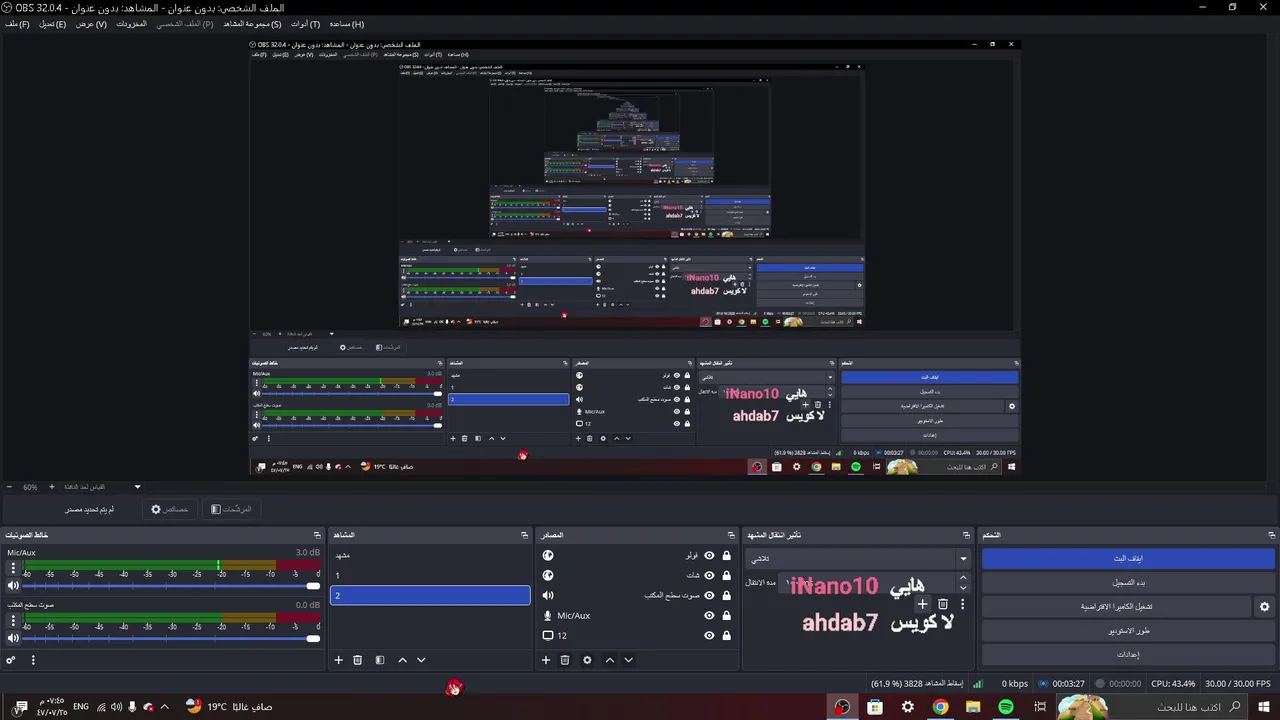The width and height of the screenshot is (1280, 720).
Task: Unlock the فولو source with its lock icon
Action: [726, 555]
